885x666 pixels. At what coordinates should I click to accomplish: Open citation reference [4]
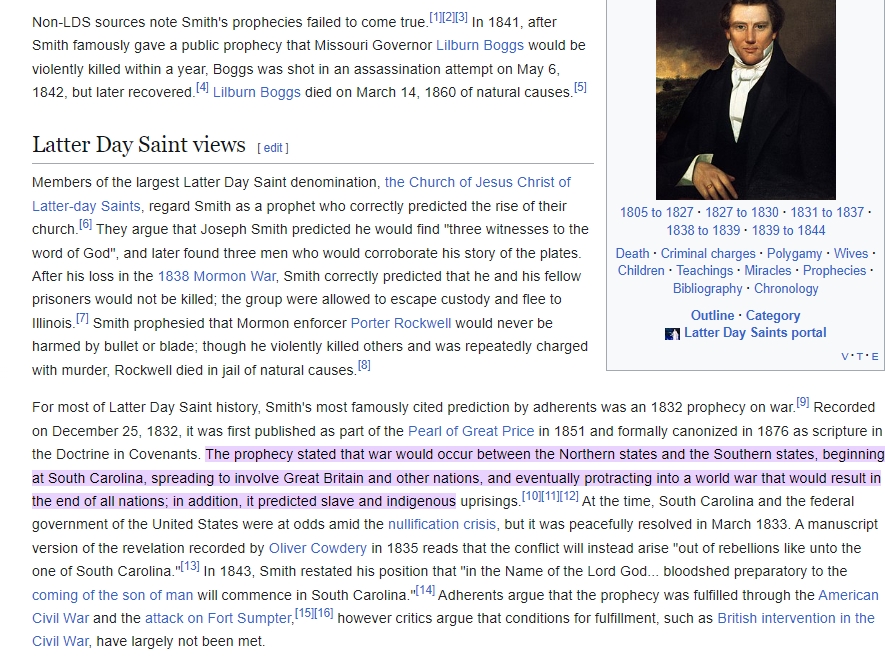click(x=202, y=87)
